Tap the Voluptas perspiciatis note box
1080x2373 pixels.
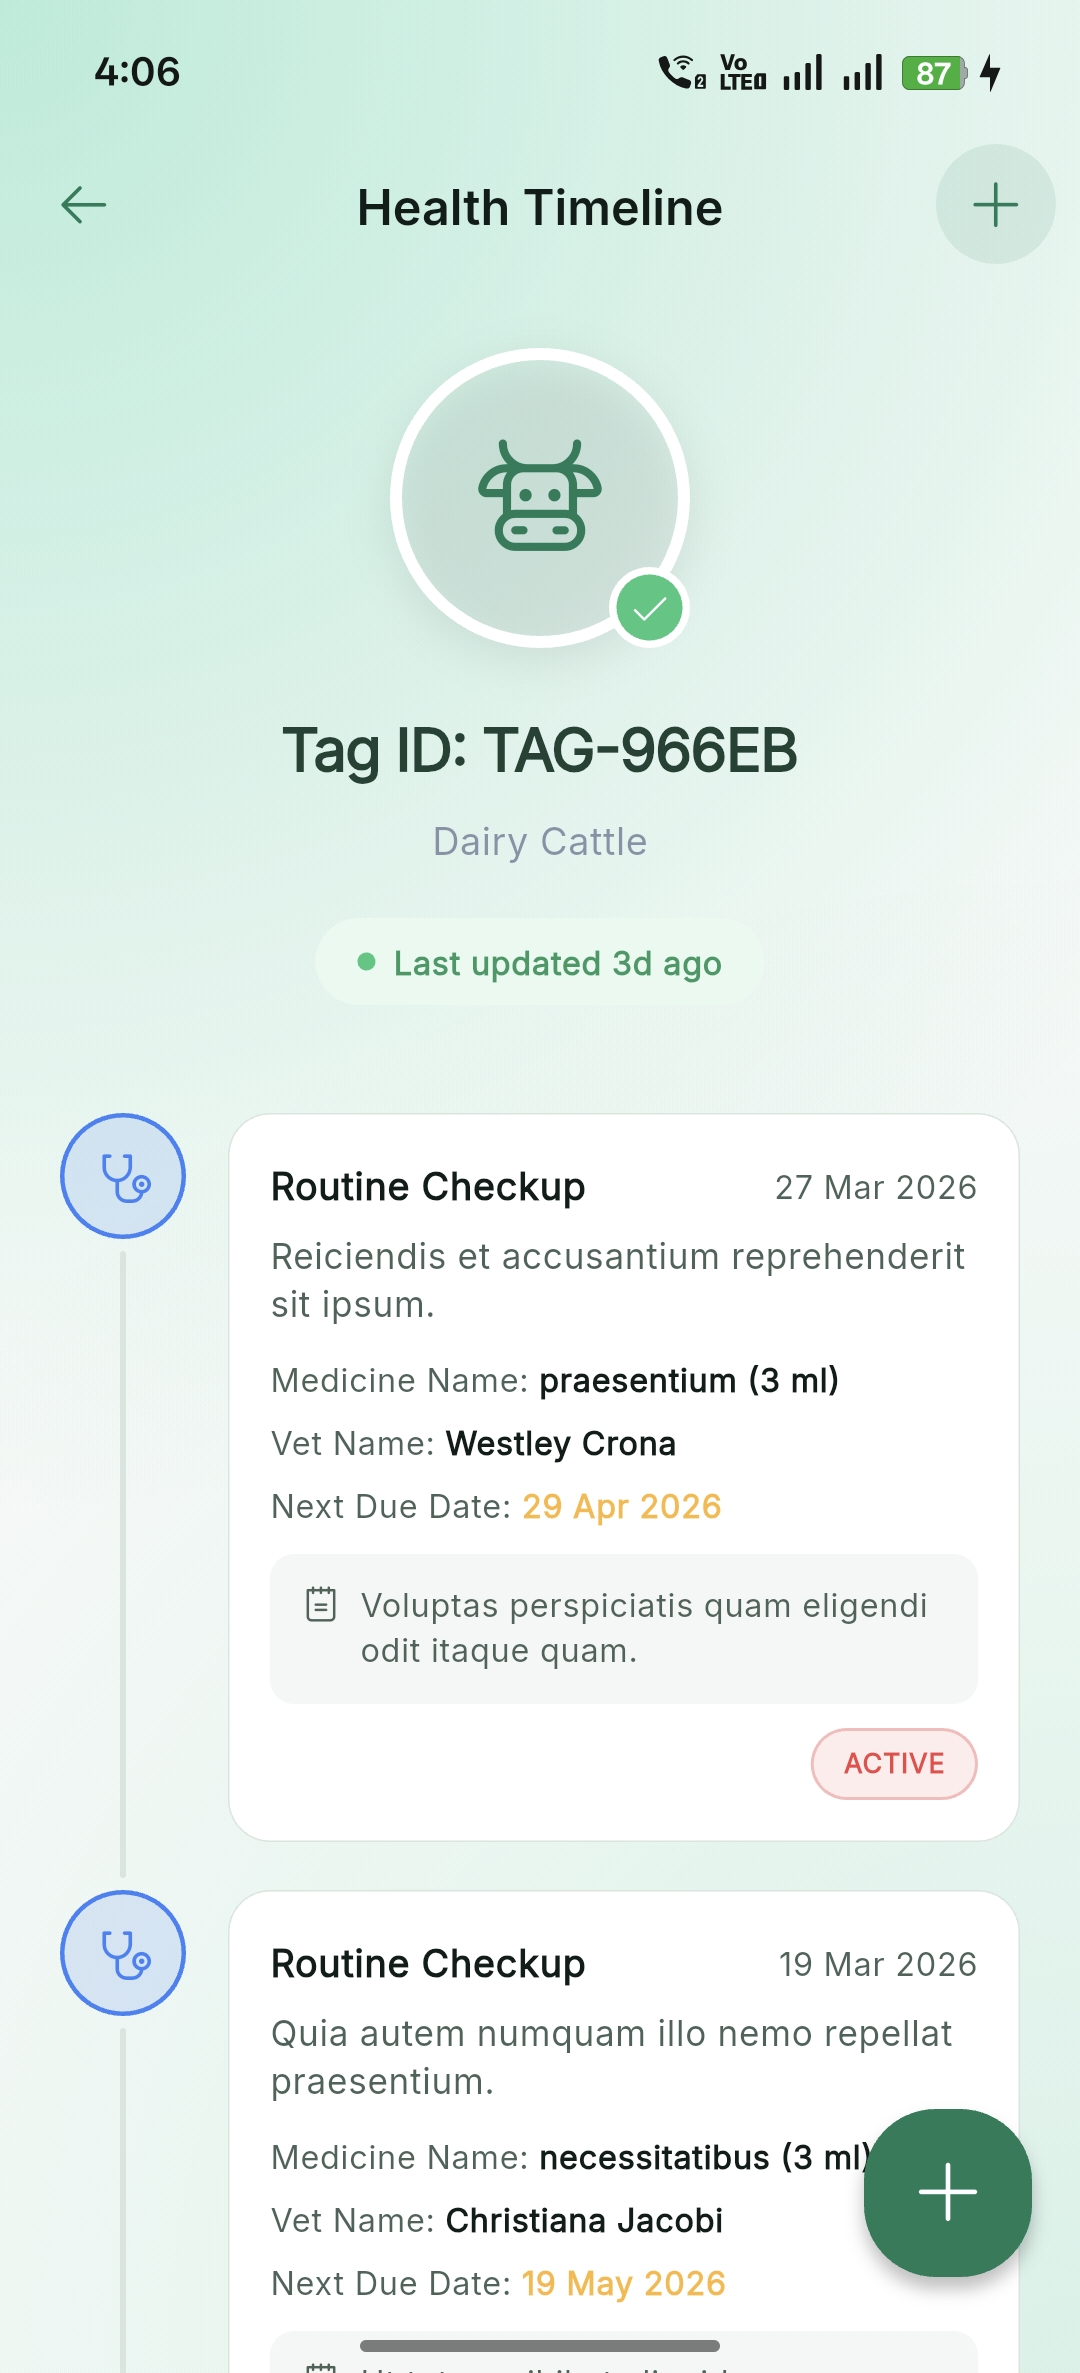(624, 1628)
